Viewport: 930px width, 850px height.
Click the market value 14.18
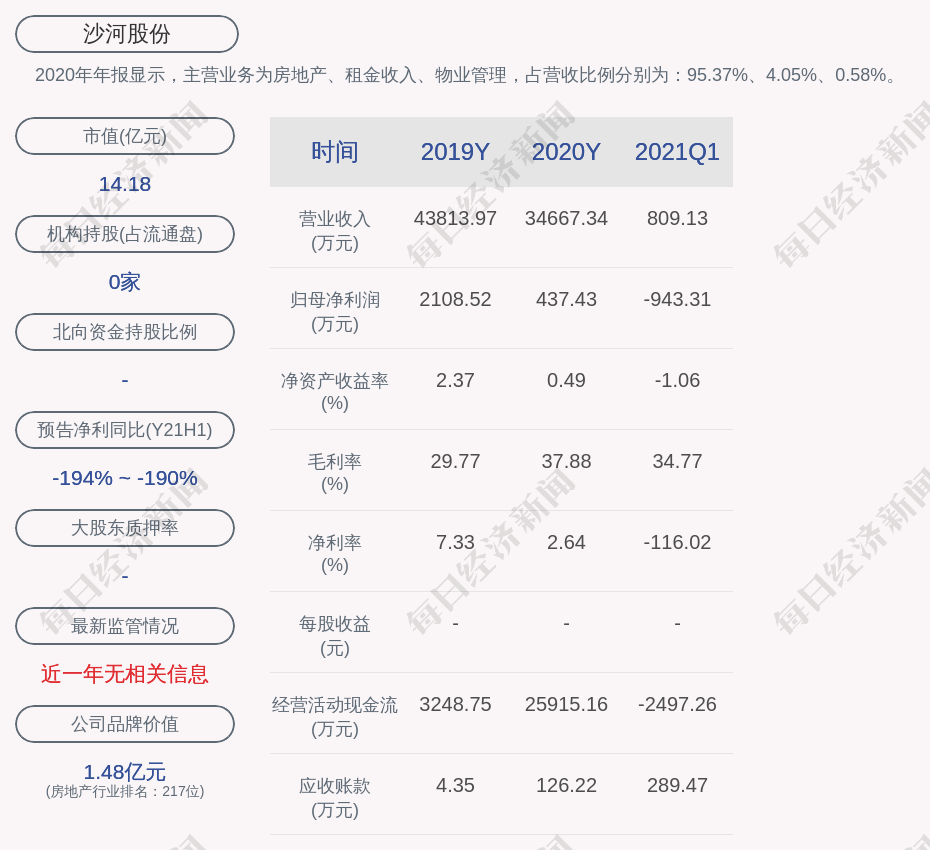pos(125,184)
